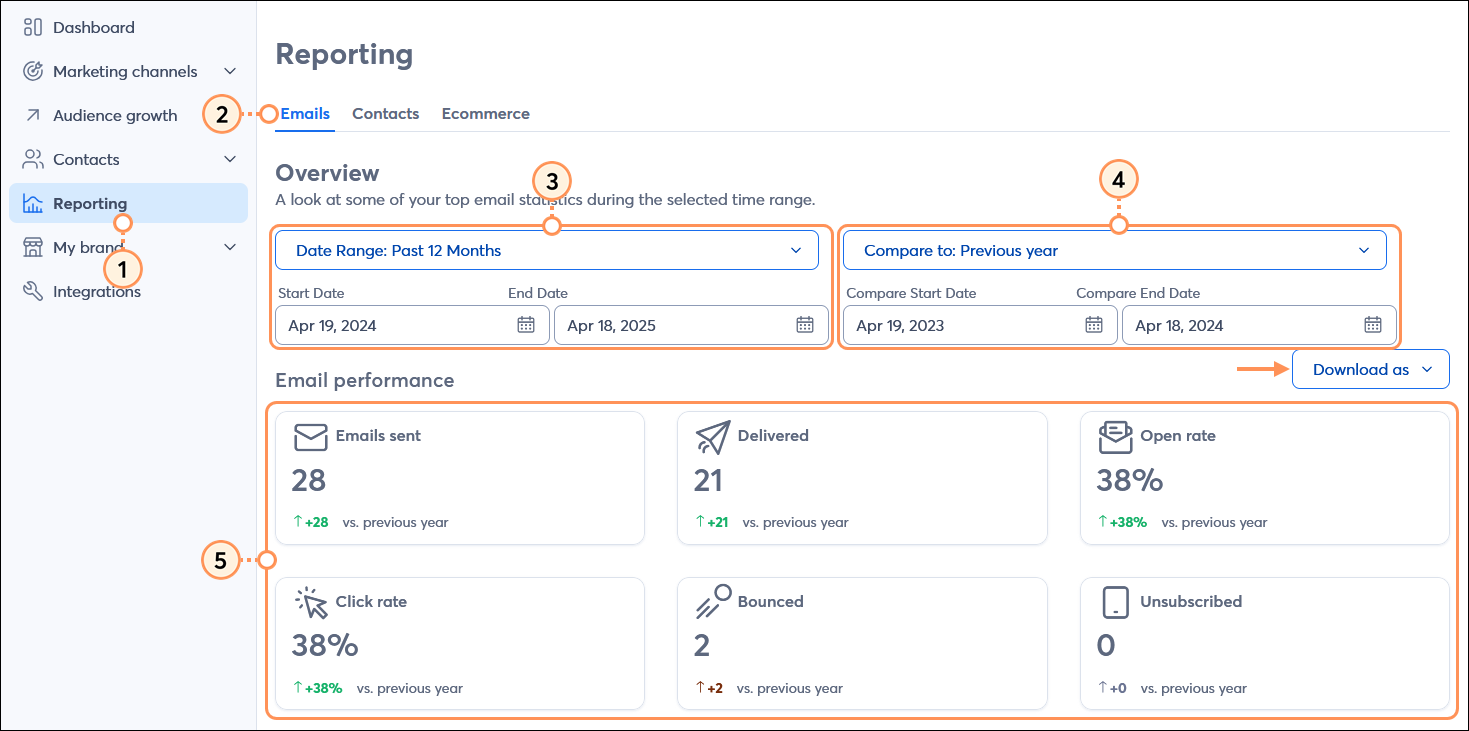Click the My brand storefront icon
Image resolution: width=1469 pixels, height=731 pixels.
[33, 247]
